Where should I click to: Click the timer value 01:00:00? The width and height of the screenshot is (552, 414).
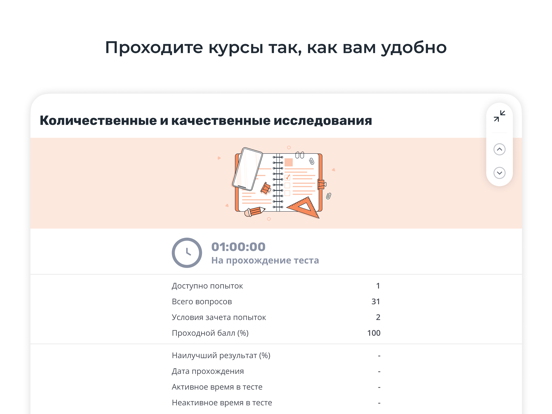238,247
